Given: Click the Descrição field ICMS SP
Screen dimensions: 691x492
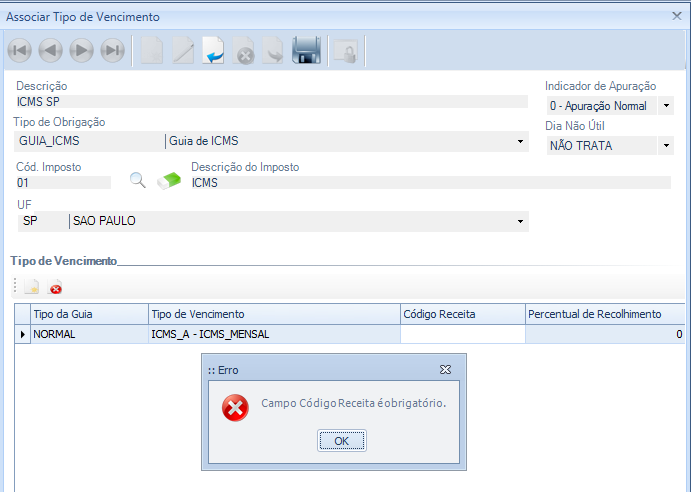Looking at the screenshot, I should (271, 101).
